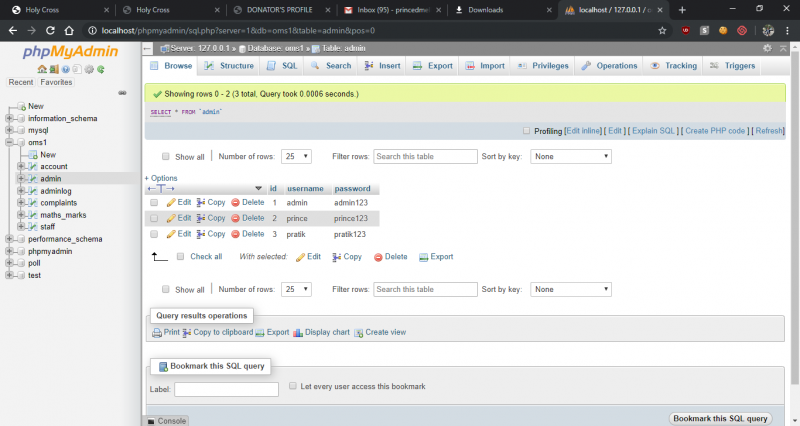
Task: Click the bookmark Label input field
Action: tap(226, 389)
